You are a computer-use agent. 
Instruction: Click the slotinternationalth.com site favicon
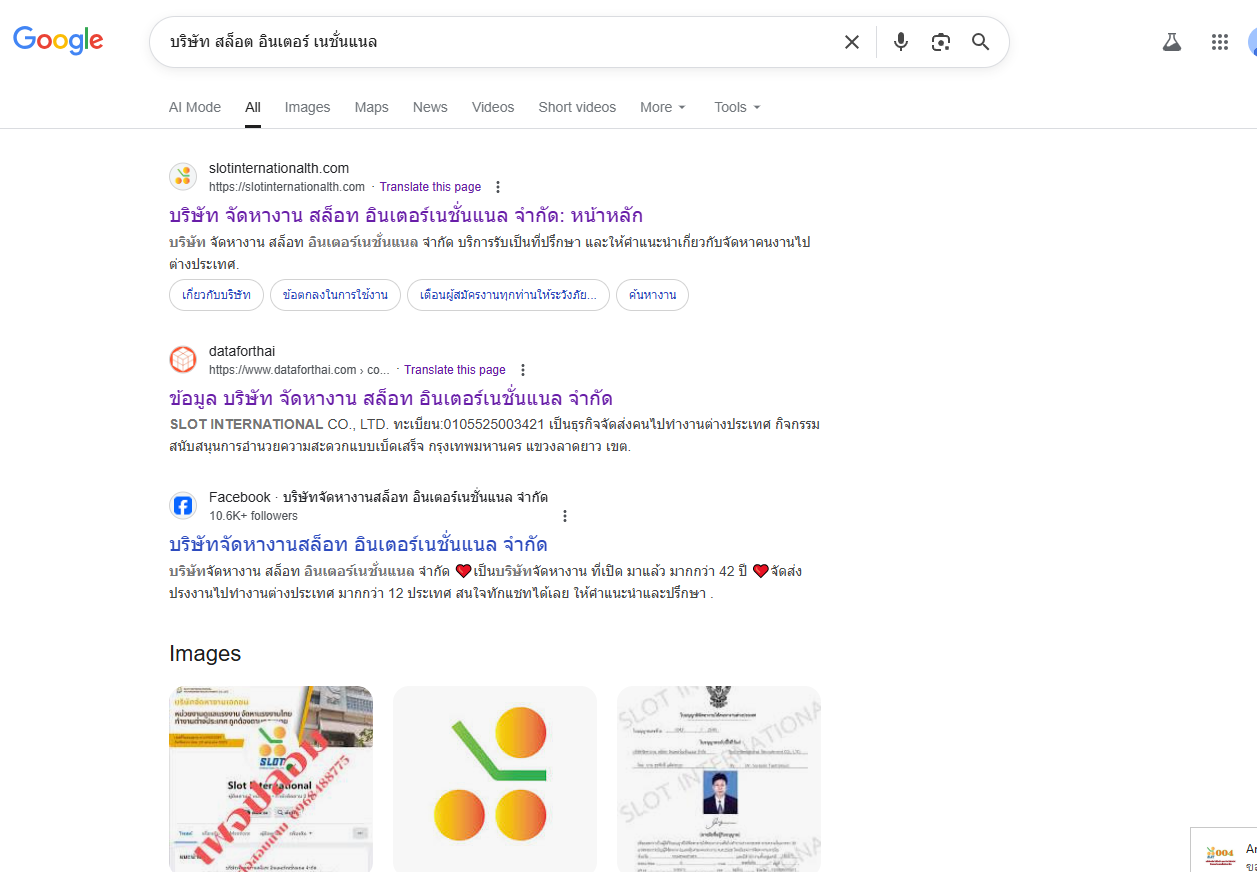183,177
